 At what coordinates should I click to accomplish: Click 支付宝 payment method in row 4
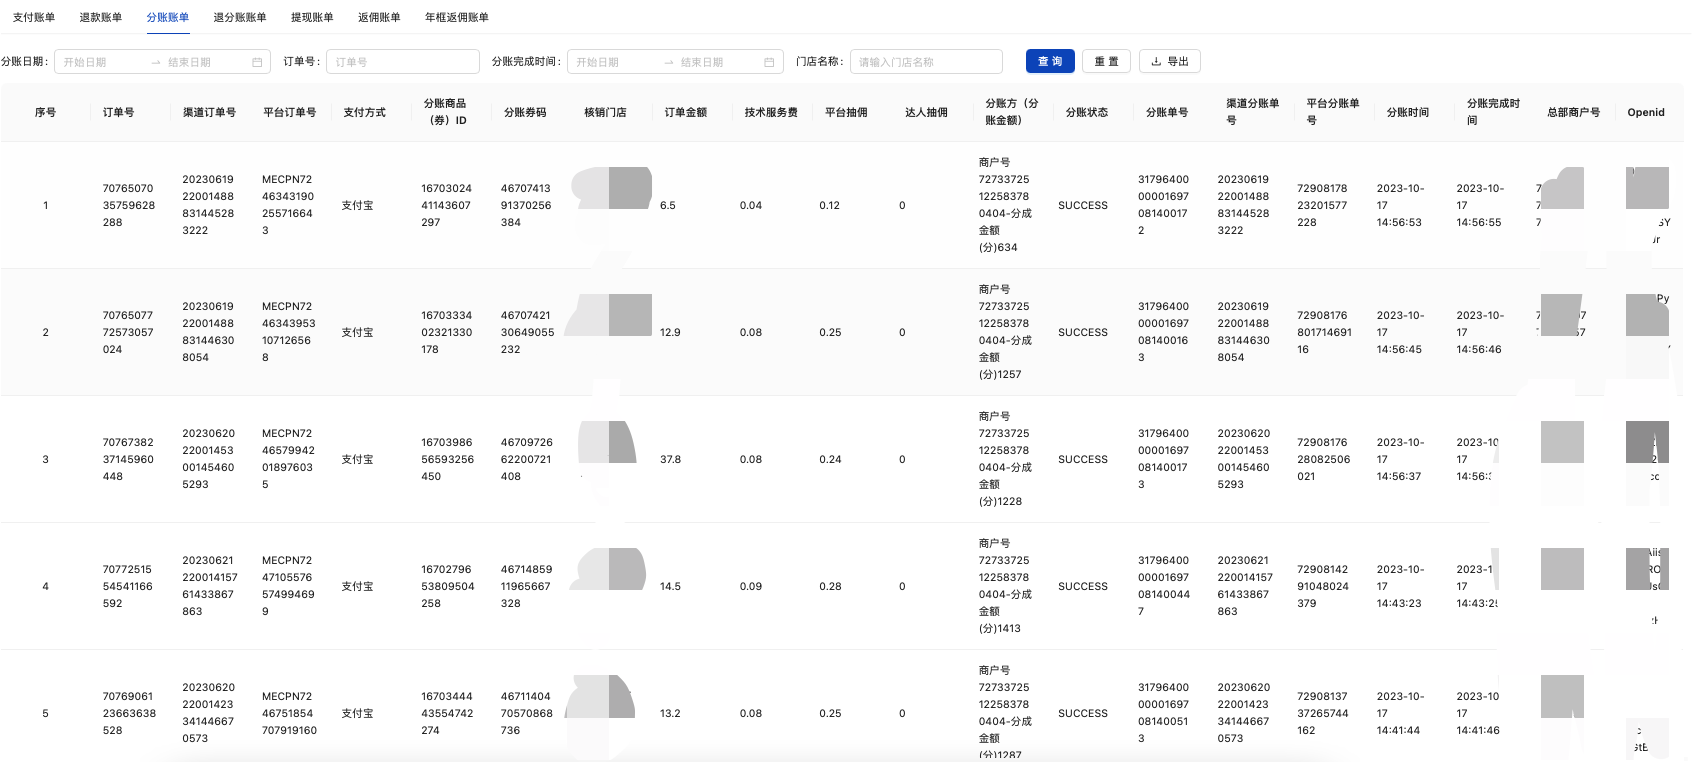click(357, 586)
